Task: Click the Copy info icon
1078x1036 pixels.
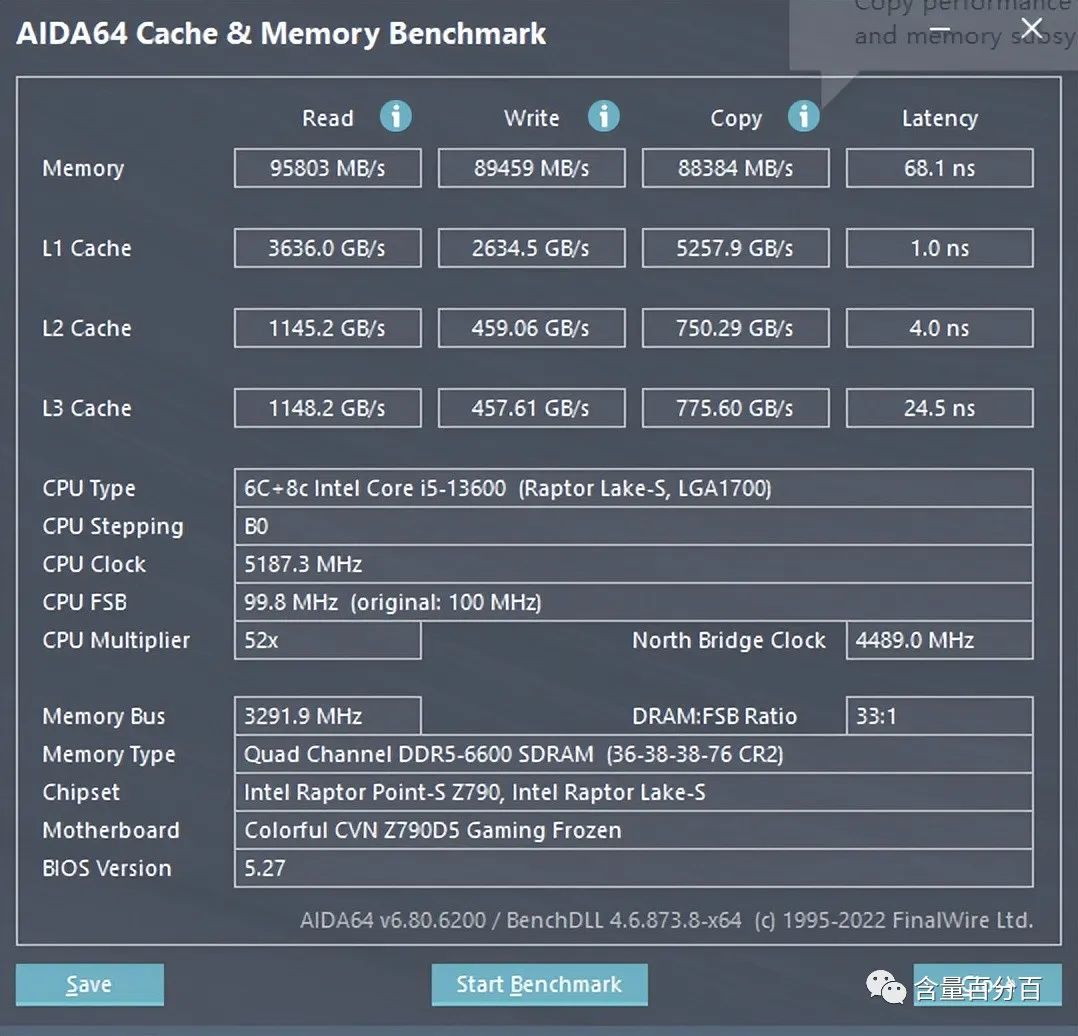Action: tap(804, 116)
